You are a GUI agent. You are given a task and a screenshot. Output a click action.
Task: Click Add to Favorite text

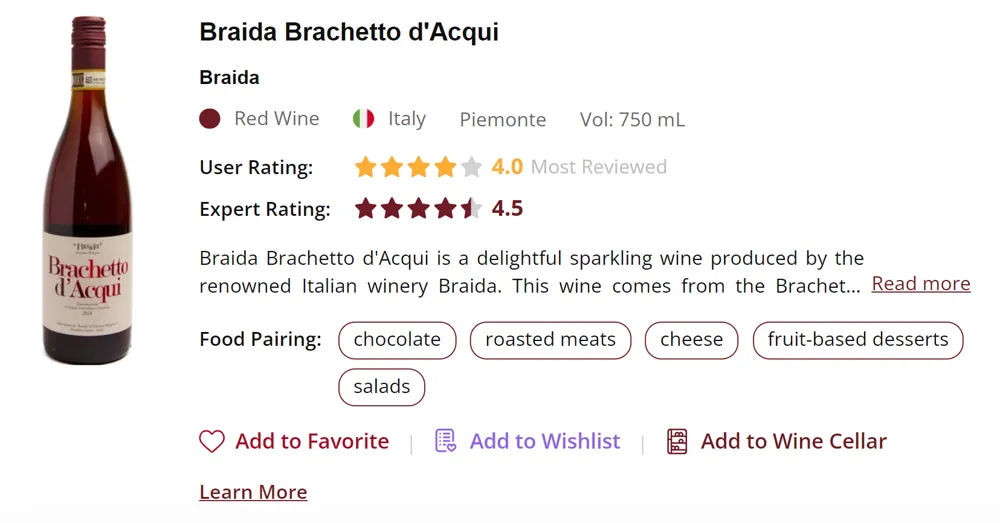(x=312, y=442)
